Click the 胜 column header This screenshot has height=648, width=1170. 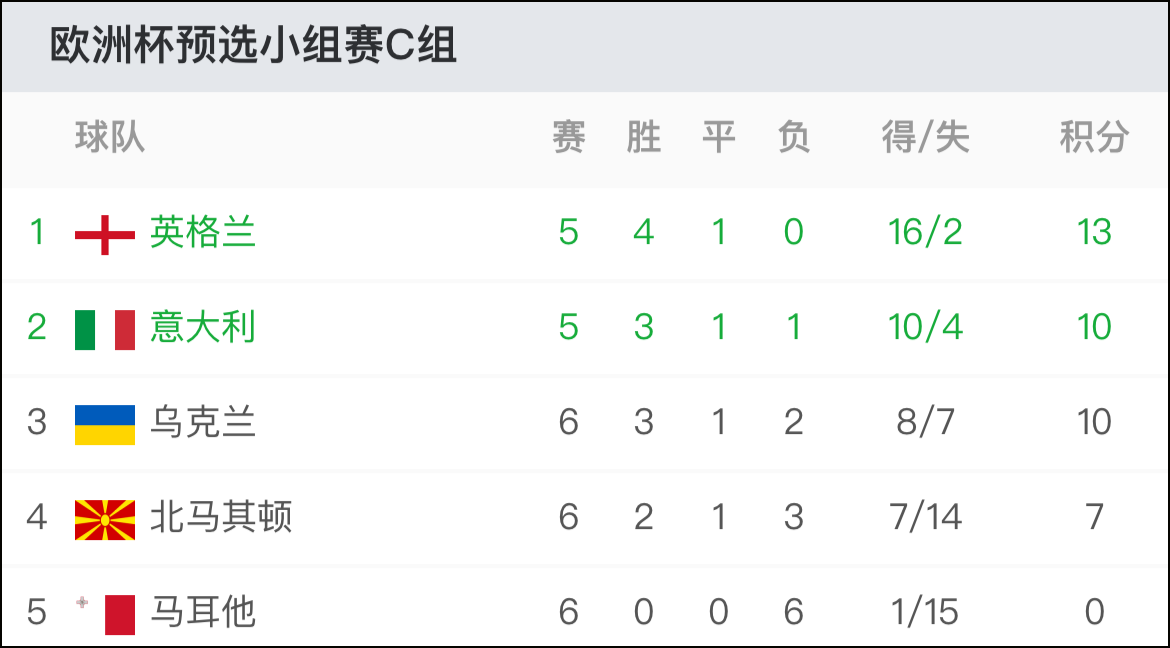[x=644, y=137]
